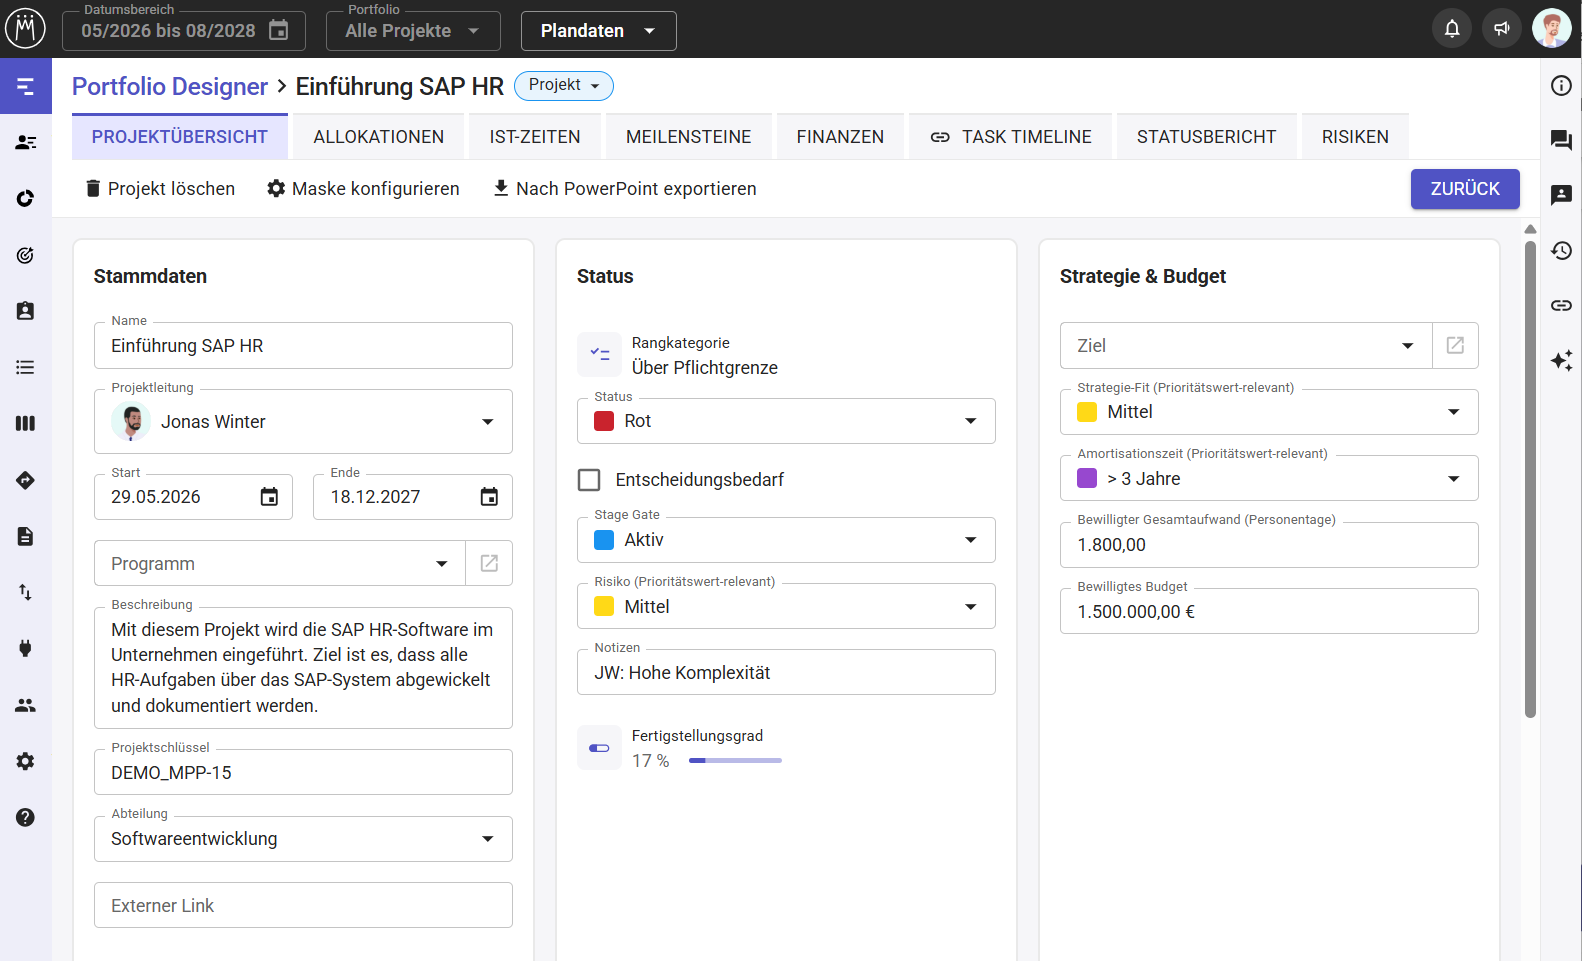Switch to the Task Timeline tab
This screenshot has height=961, width=1582.
1010,137
